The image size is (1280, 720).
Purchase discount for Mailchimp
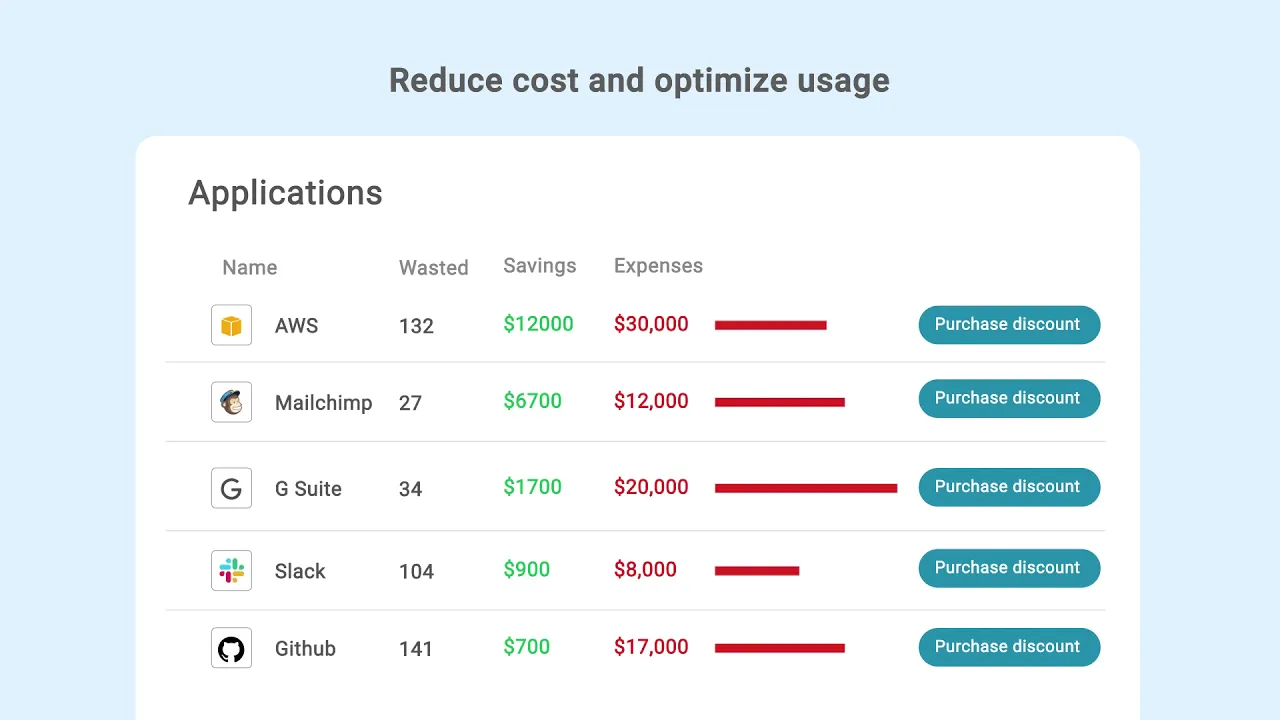(x=1008, y=398)
